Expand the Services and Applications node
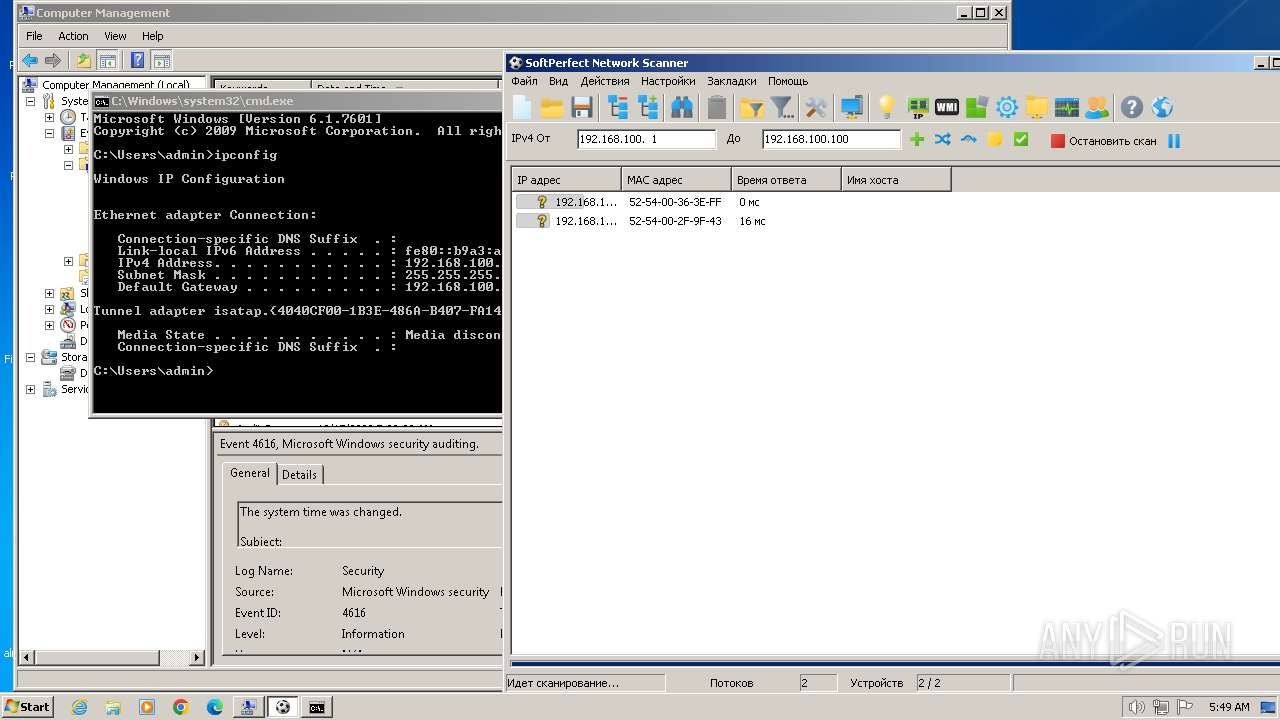 (30, 389)
